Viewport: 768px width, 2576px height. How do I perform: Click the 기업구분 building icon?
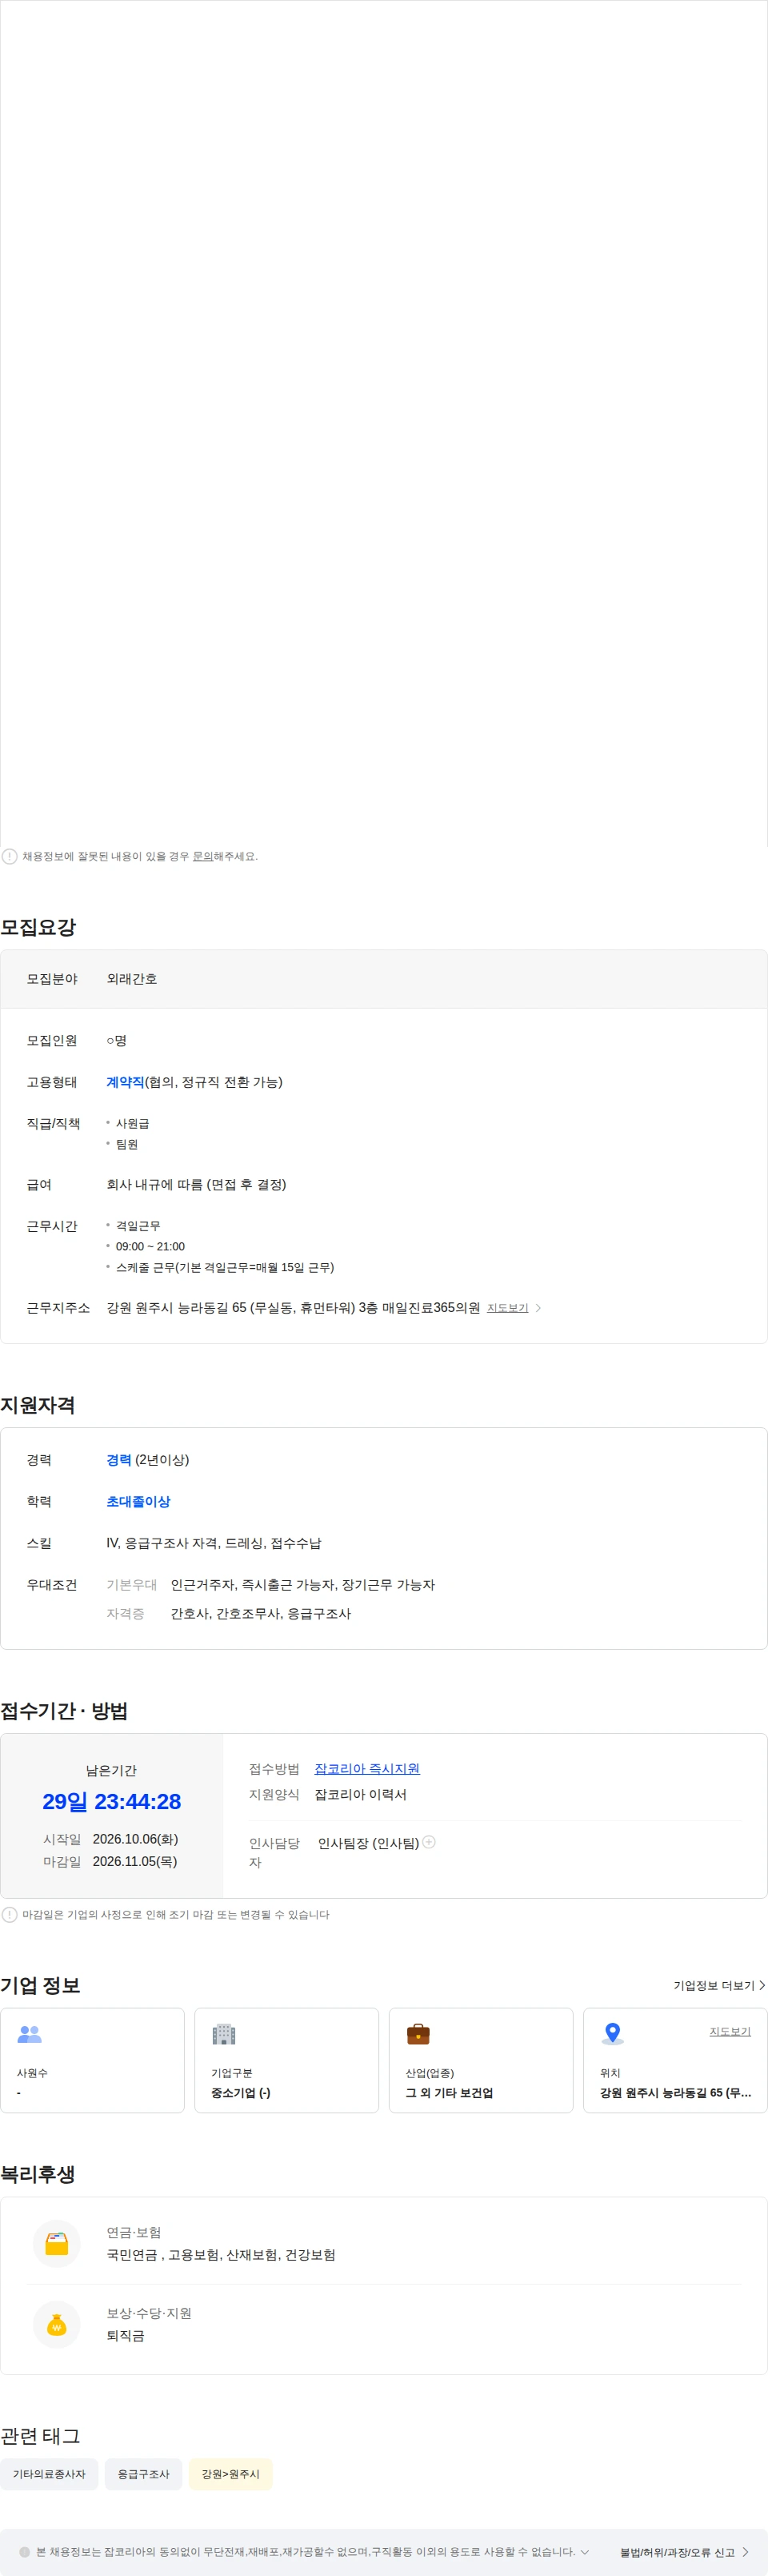[x=224, y=2034]
